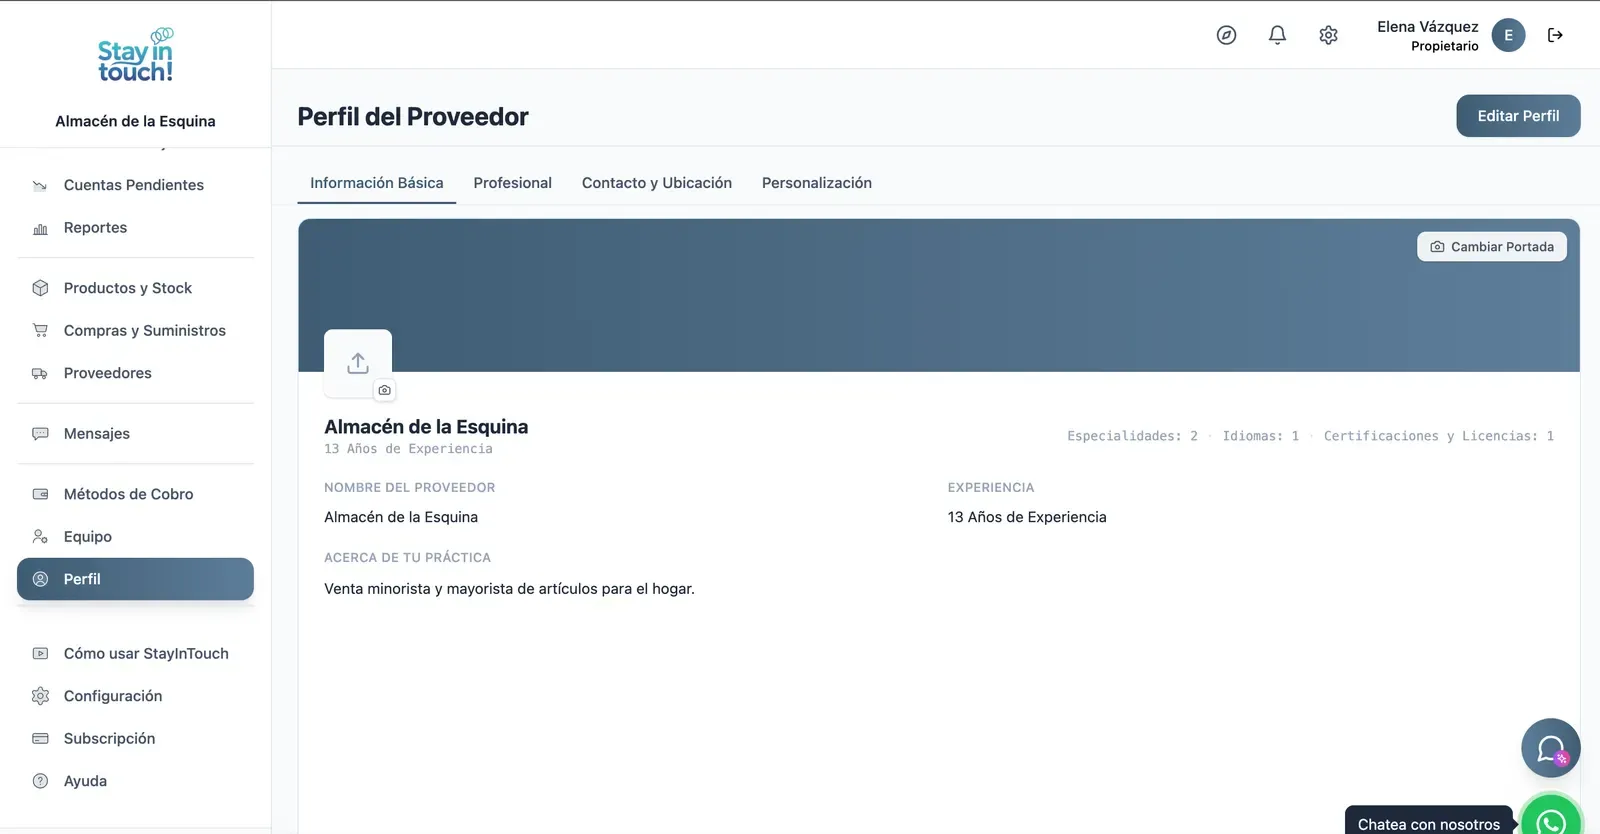Open settings gear in top bar

click(x=1328, y=35)
